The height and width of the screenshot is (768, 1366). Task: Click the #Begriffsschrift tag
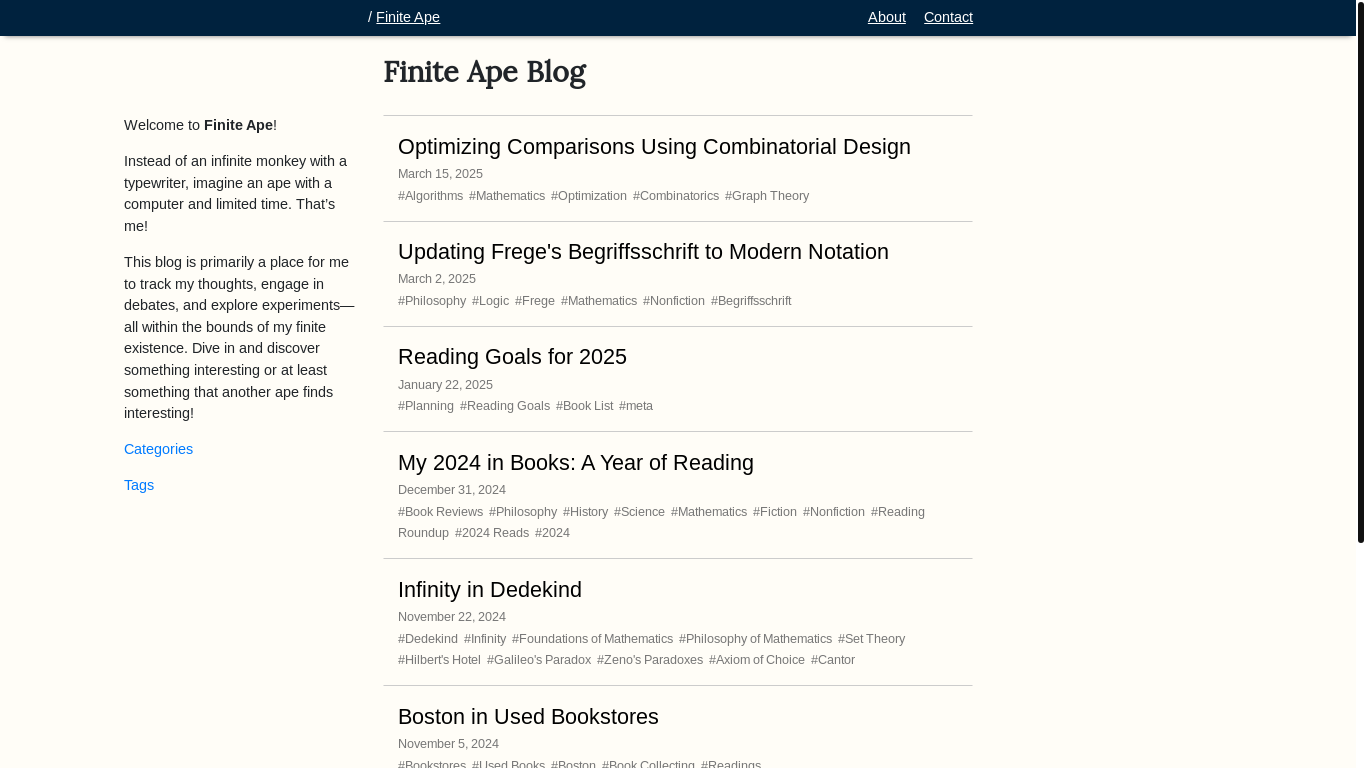(x=751, y=301)
